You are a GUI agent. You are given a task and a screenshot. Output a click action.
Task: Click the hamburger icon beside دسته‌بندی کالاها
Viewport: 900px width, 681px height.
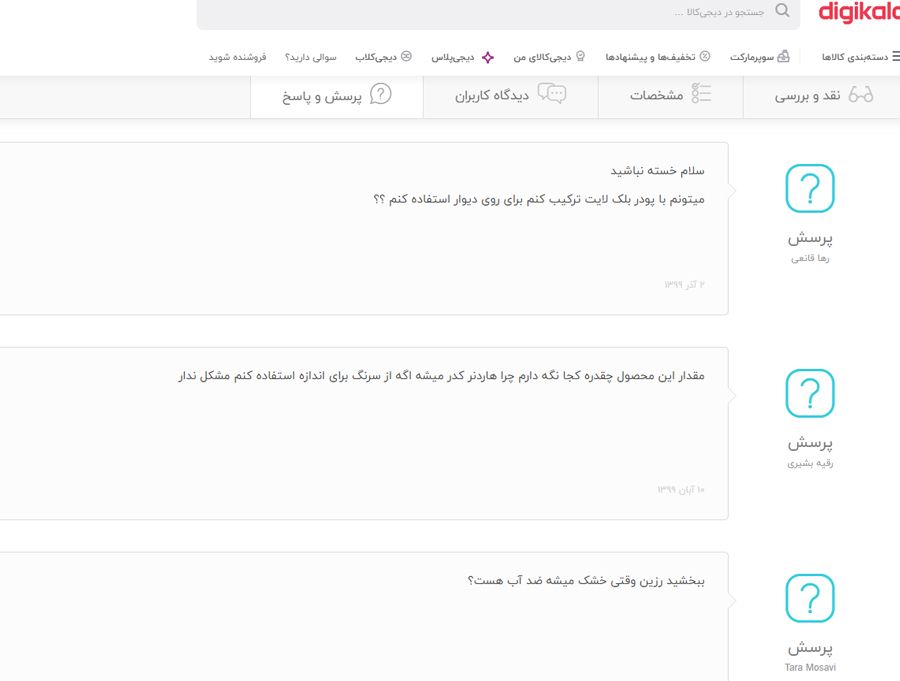(x=896, y=56)
